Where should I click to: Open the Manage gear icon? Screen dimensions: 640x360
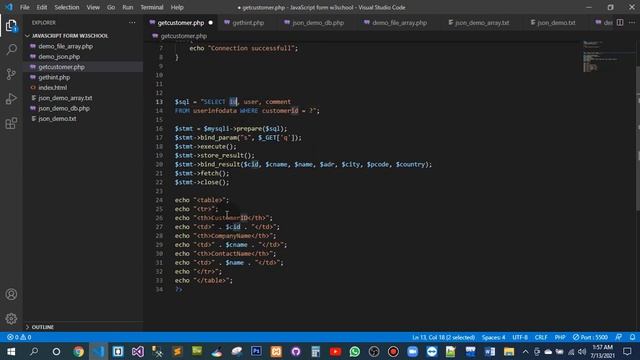[11, 318]
